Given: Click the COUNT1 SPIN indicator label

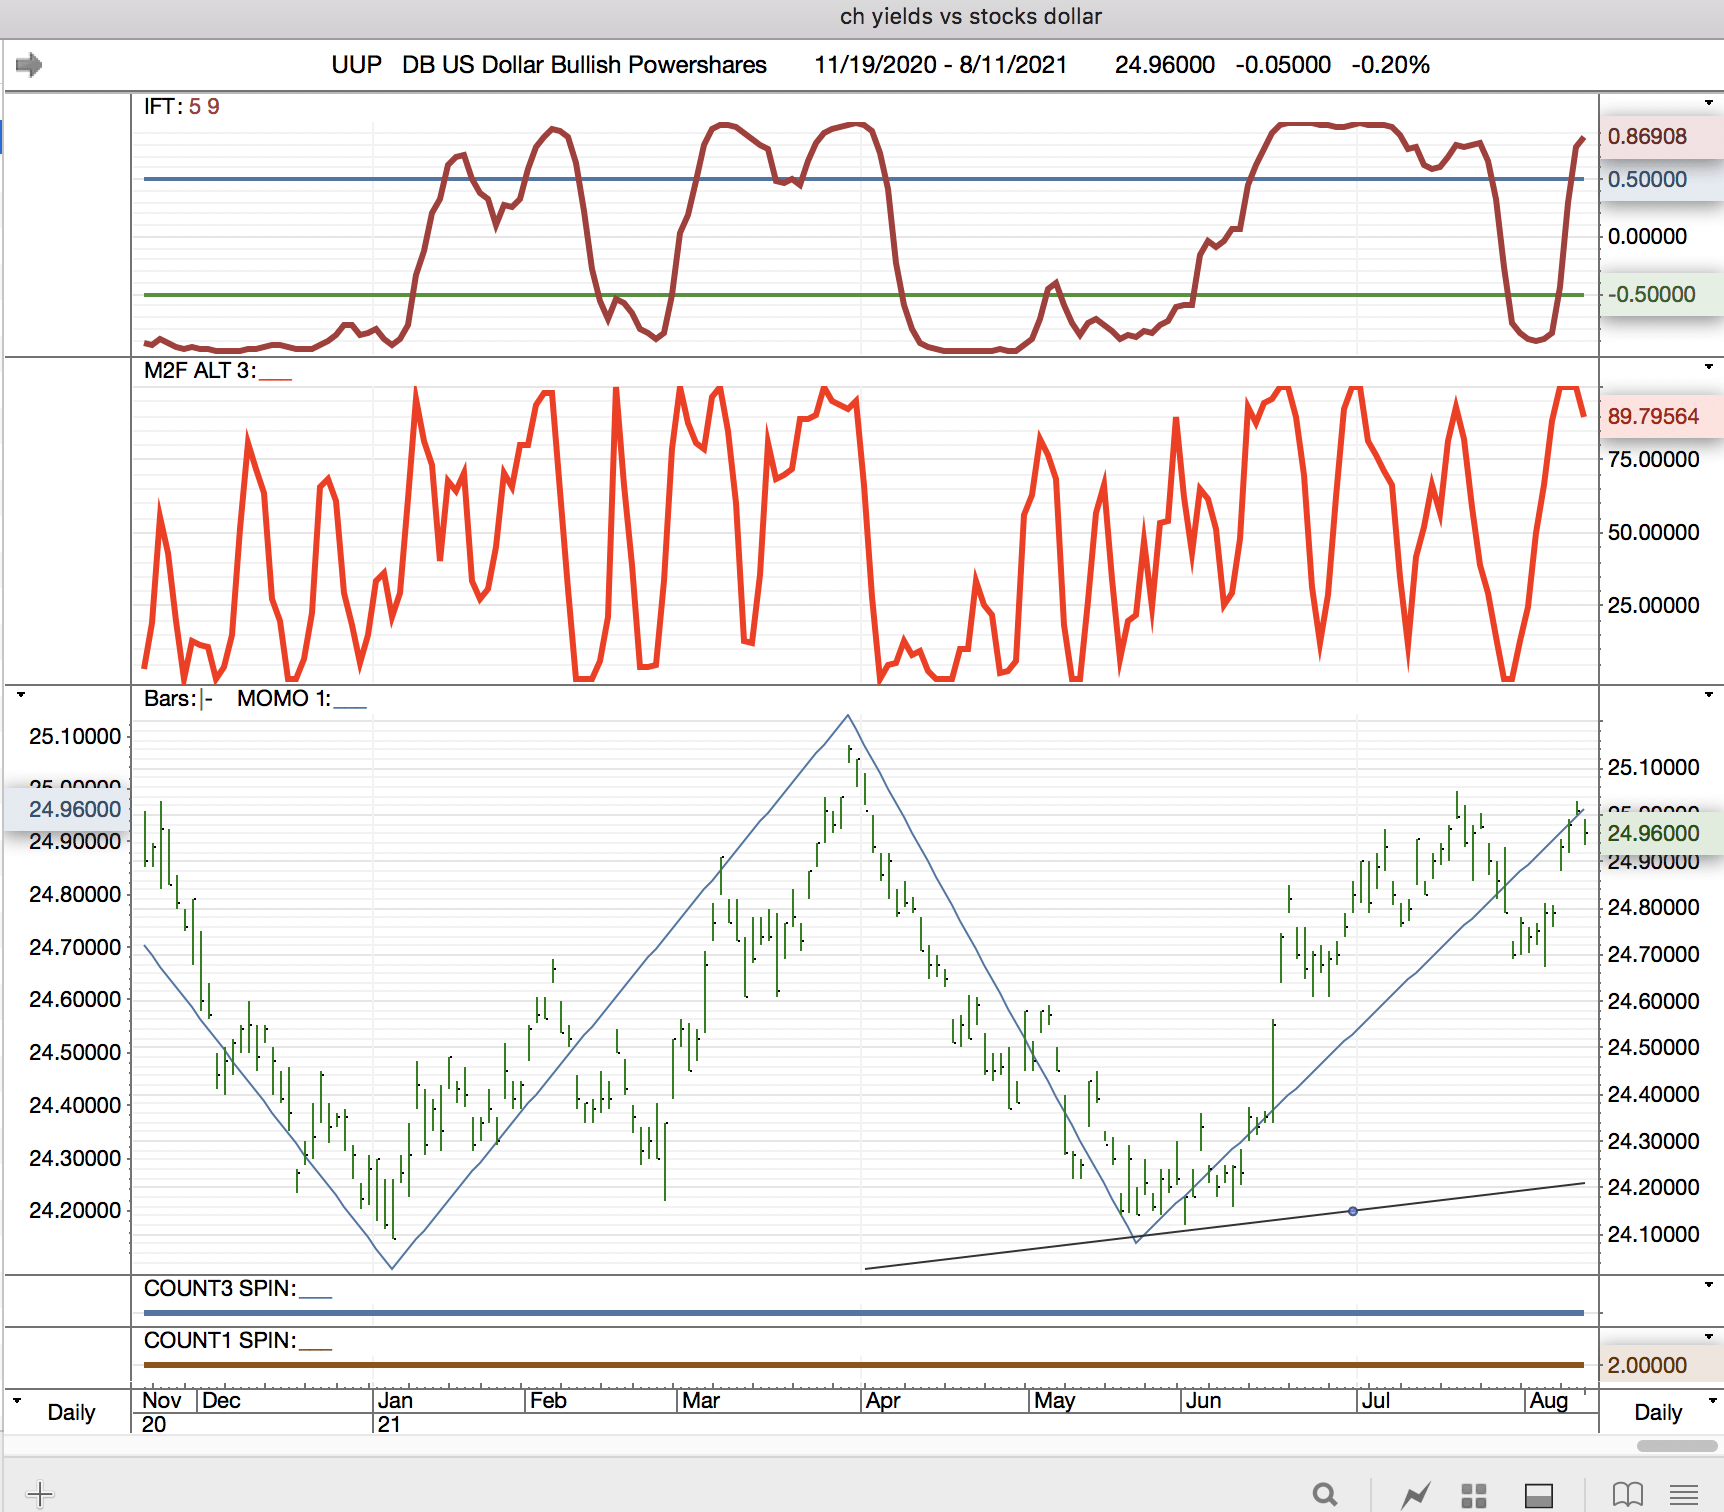Looking at the screenshot, I should tap(220, 1341).
